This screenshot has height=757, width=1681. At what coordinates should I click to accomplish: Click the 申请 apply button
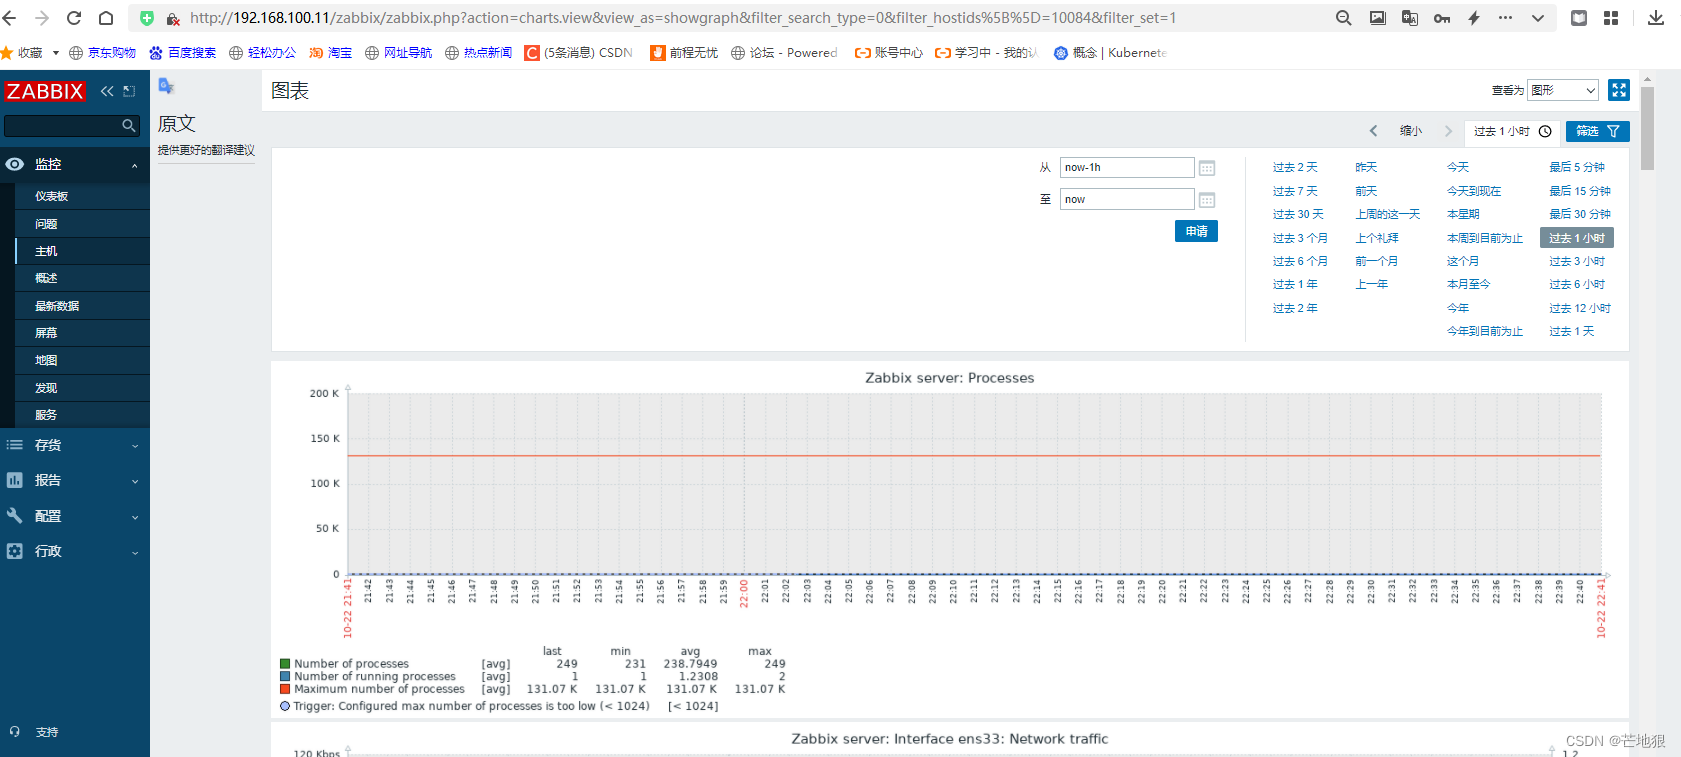tap(1196, 231)
